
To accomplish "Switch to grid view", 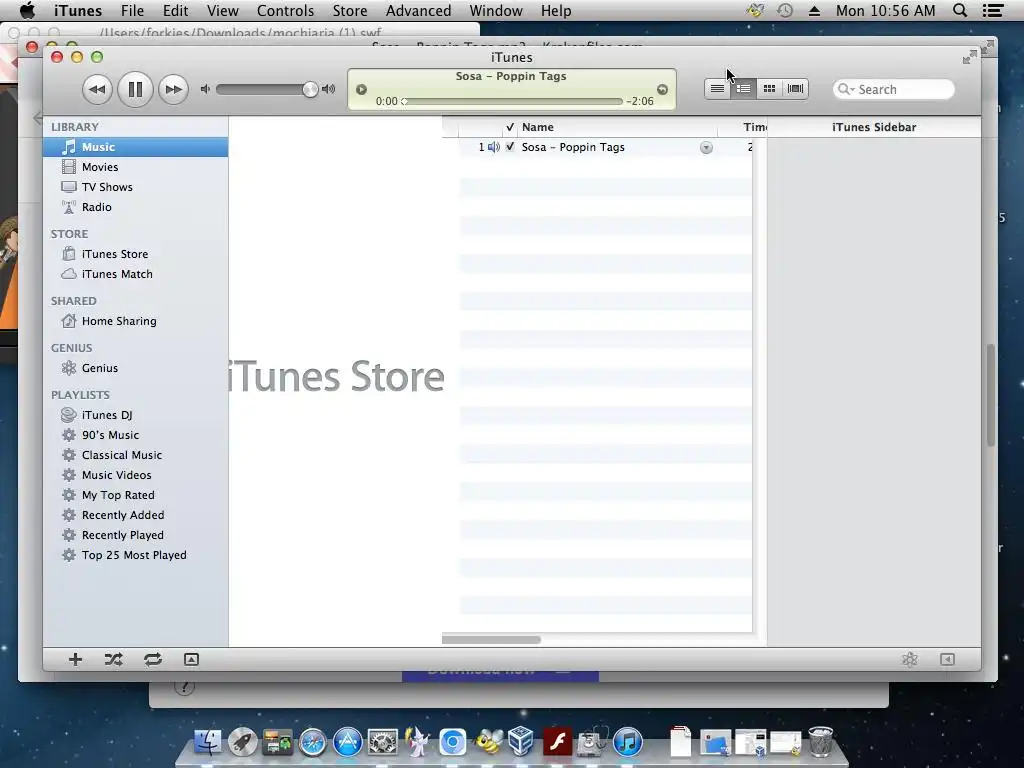I will pyautogui.click(x=769, y=89).
